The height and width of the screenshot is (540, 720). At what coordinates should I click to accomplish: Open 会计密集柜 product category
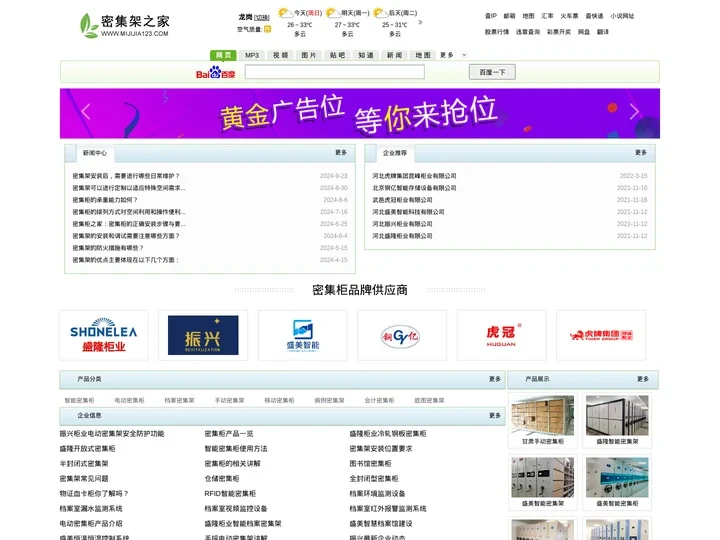click(x=380, y=400)
